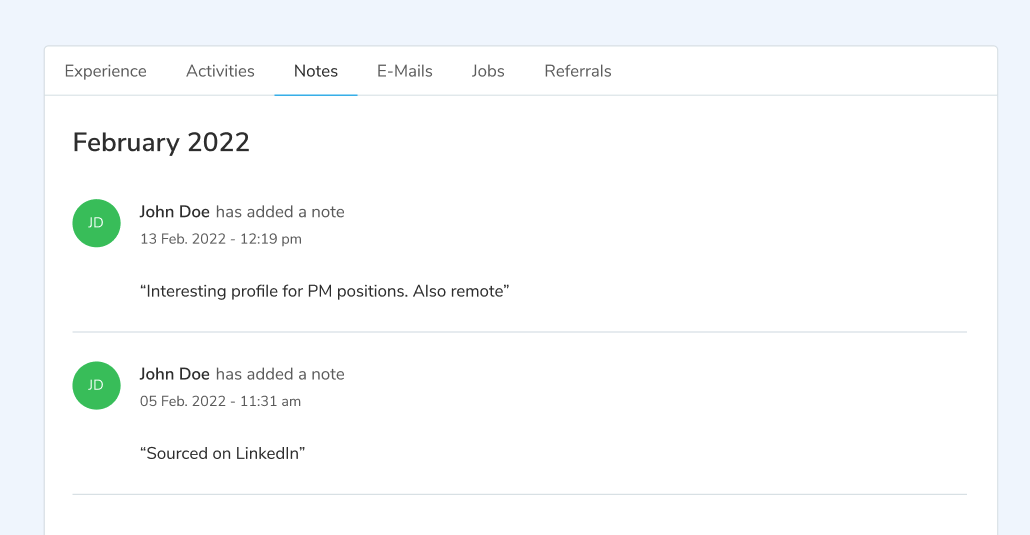Viewport: 1030px width, 535px height.
Task: Click the 05 Feb. 2022 - 11:31 am timestamp
Action: [x=220, y=401]
